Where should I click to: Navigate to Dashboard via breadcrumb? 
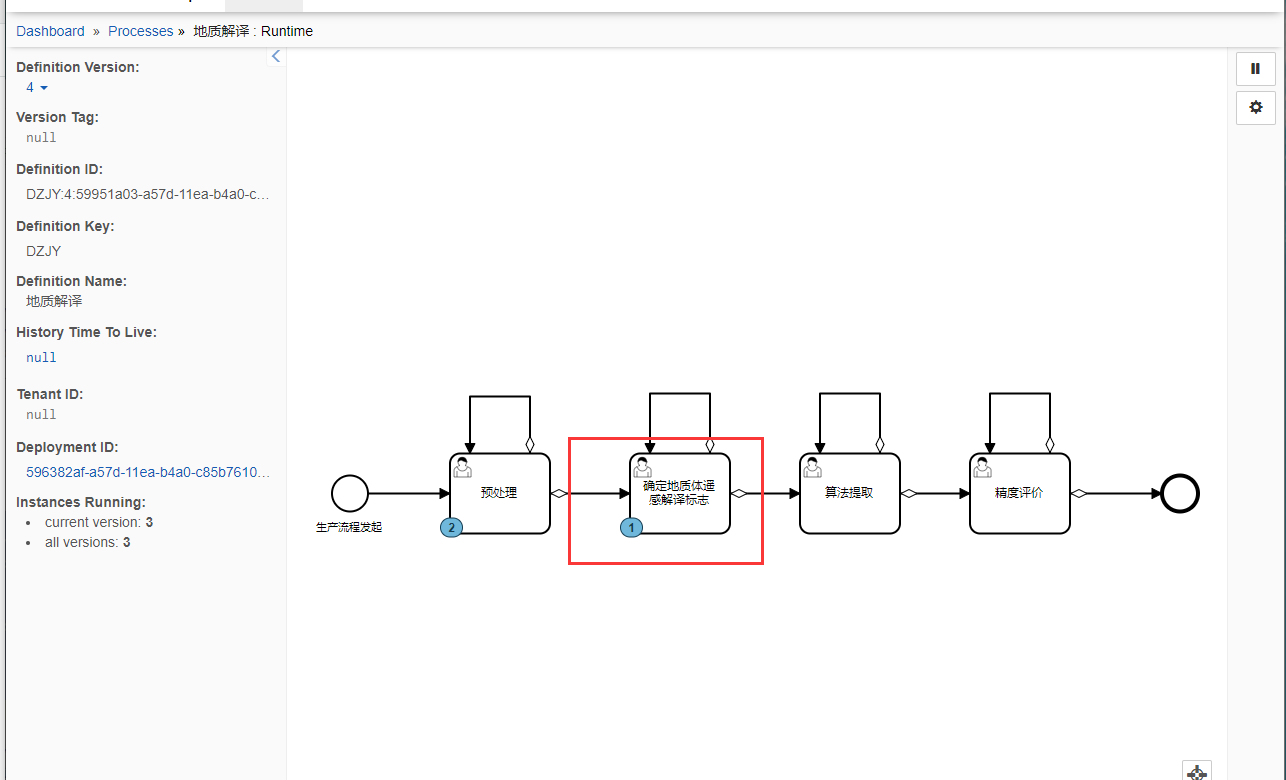(50, 31)
